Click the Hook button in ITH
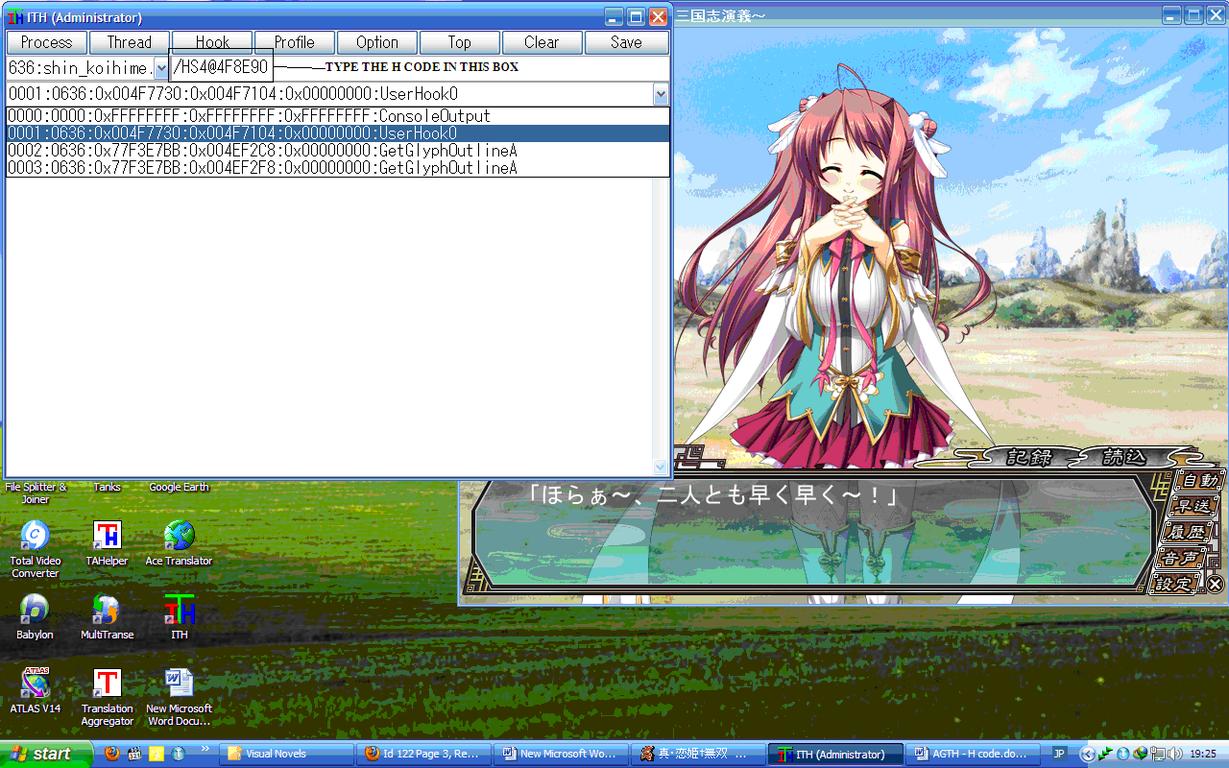 (212, 42)
